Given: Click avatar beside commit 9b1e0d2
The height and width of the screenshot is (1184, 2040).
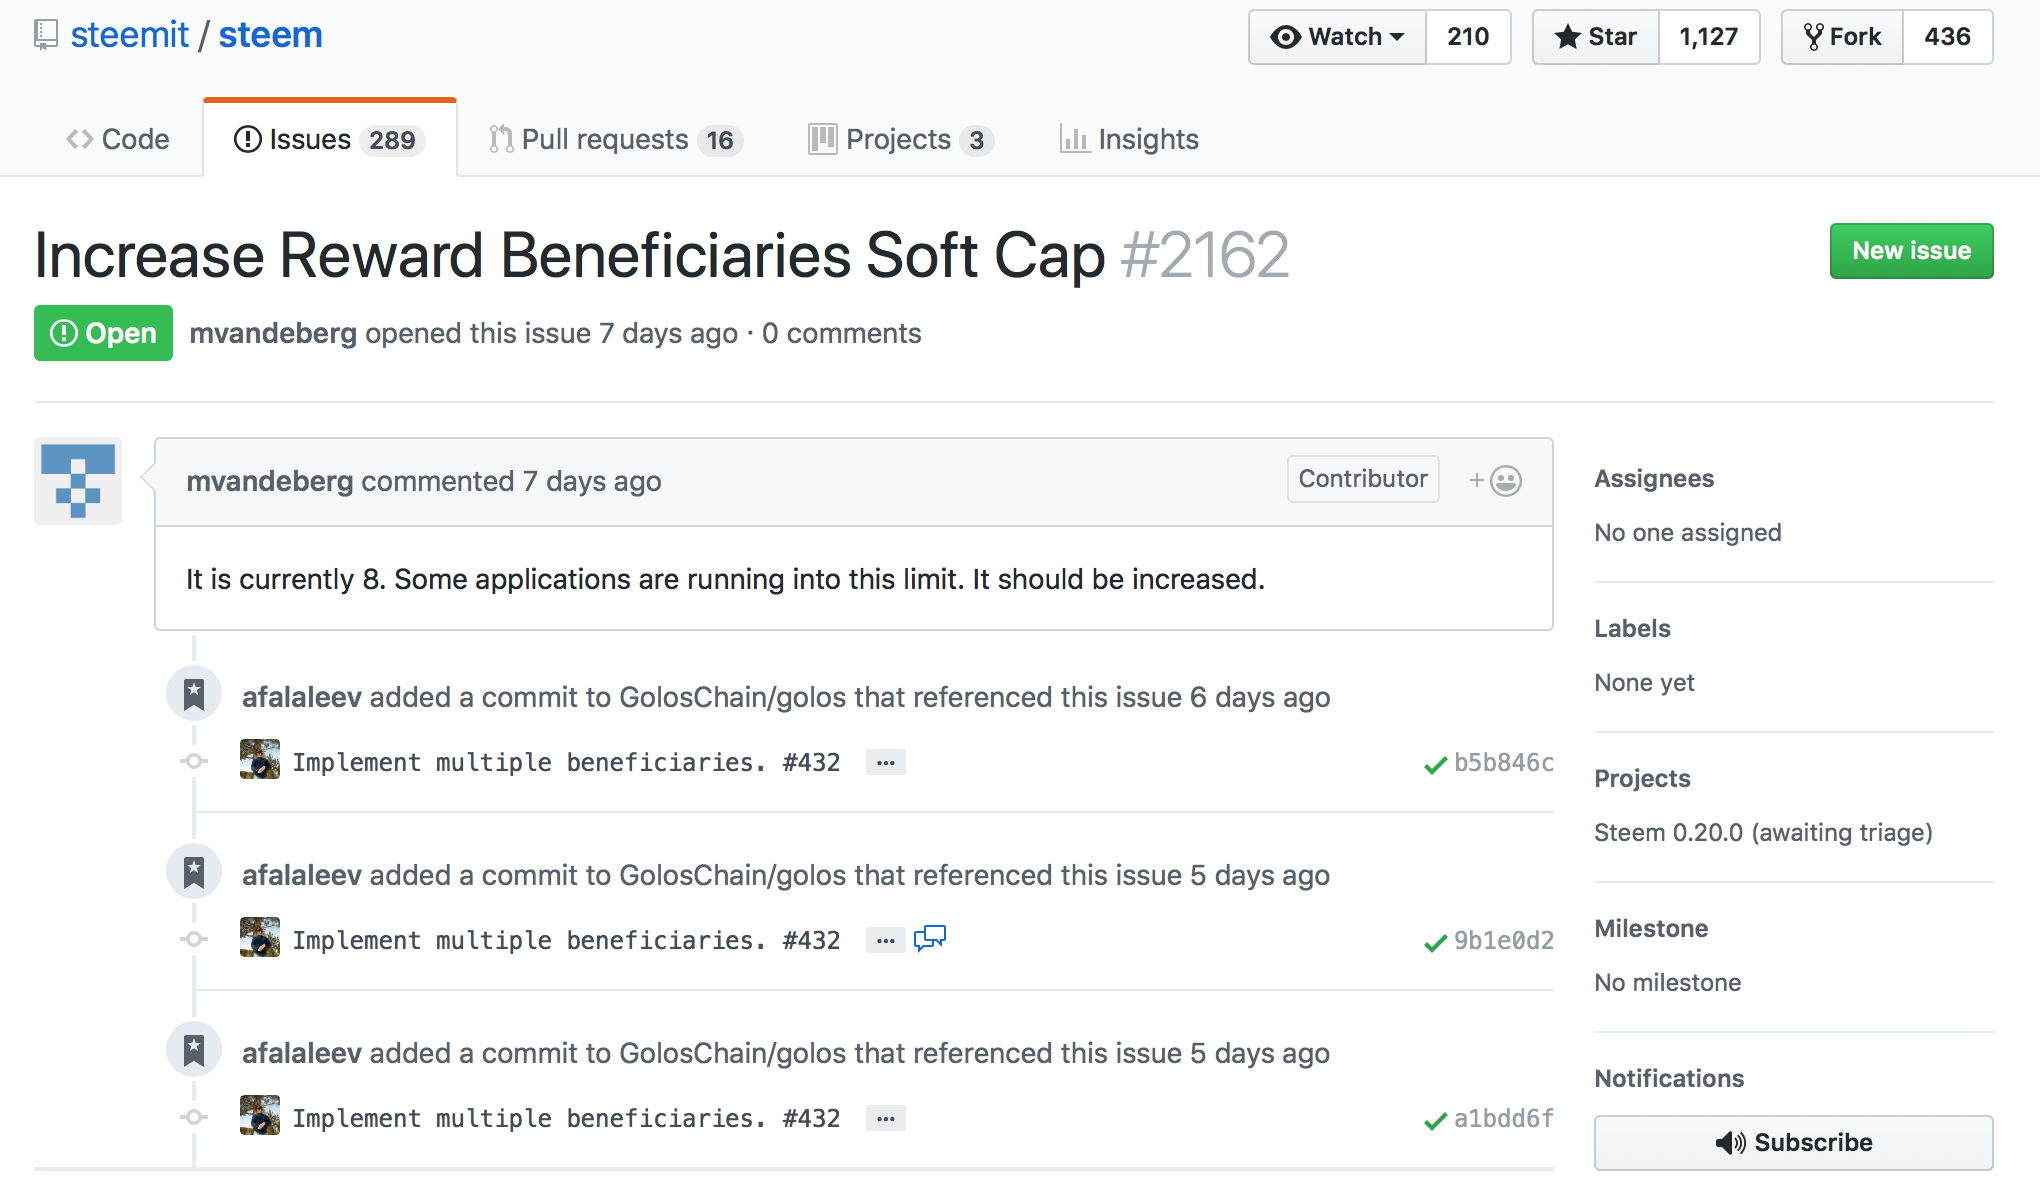Looking at the screenshot, I should pyautogui.click(x=260, y=937).
